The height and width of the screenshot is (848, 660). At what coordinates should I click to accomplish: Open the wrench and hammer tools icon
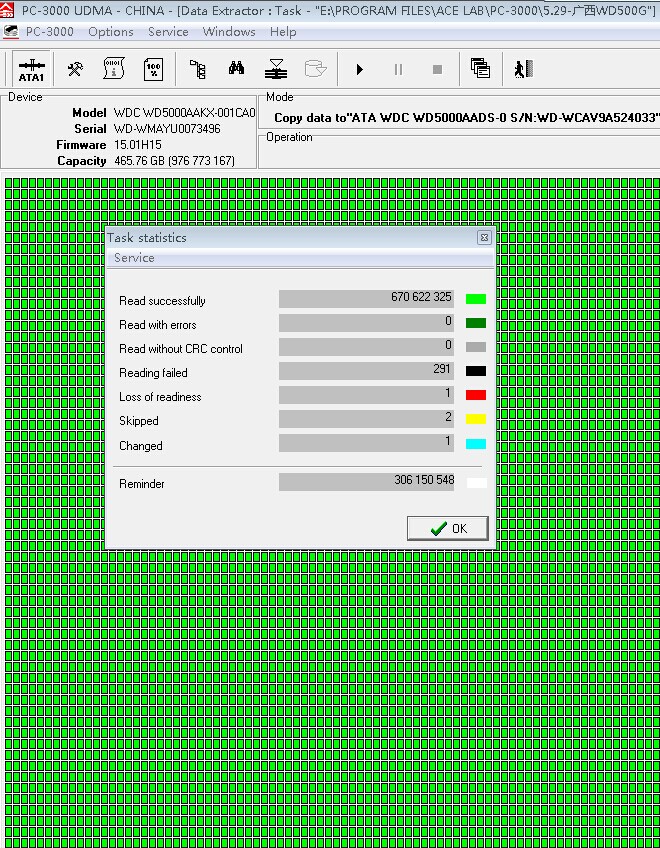pyautogui.click(x=75, y=69)
